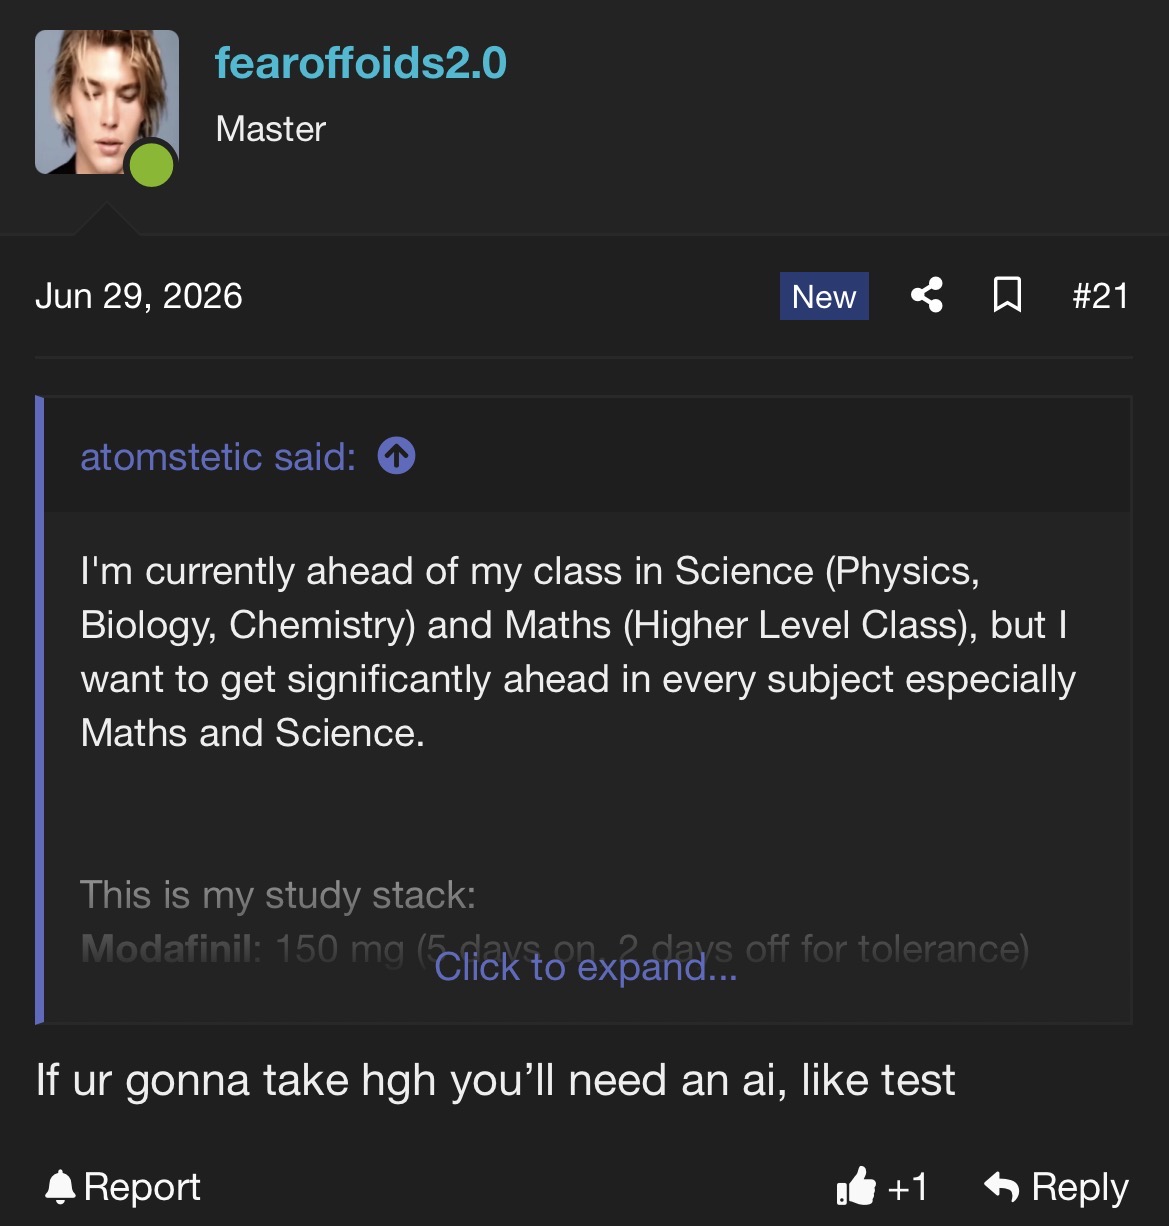Tap the reply arrow icon
1170x1226 pixels.
pyautogui.click(x=1001, y=1187)
